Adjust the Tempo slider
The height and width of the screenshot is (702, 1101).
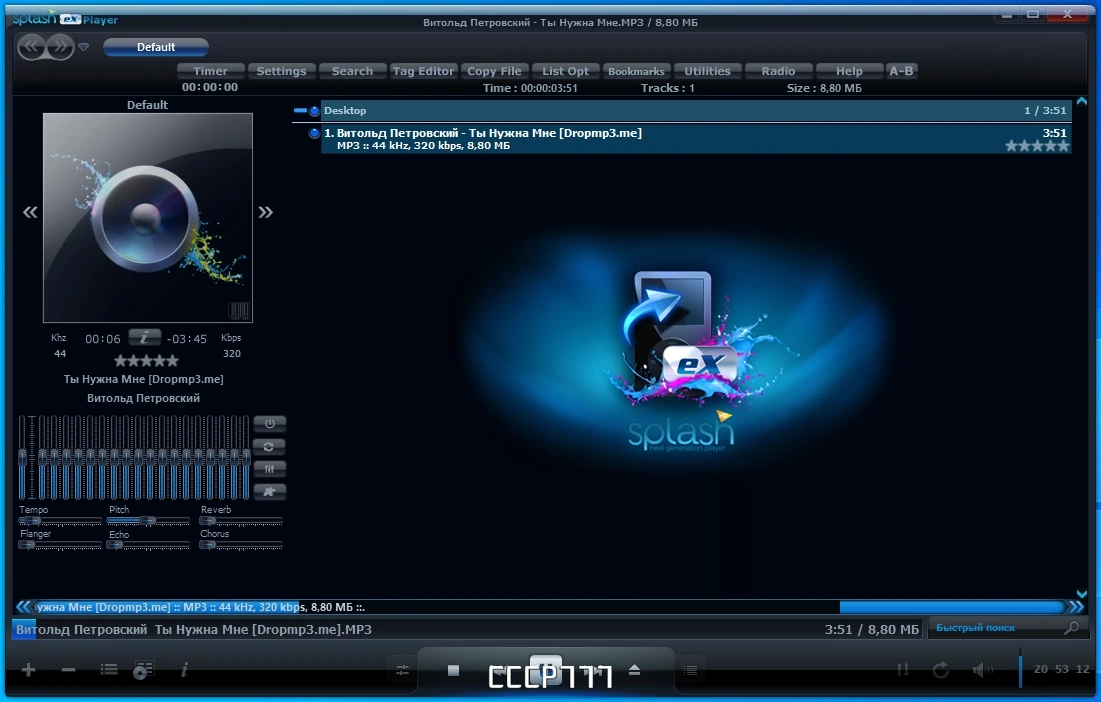(x=60, y=521)
